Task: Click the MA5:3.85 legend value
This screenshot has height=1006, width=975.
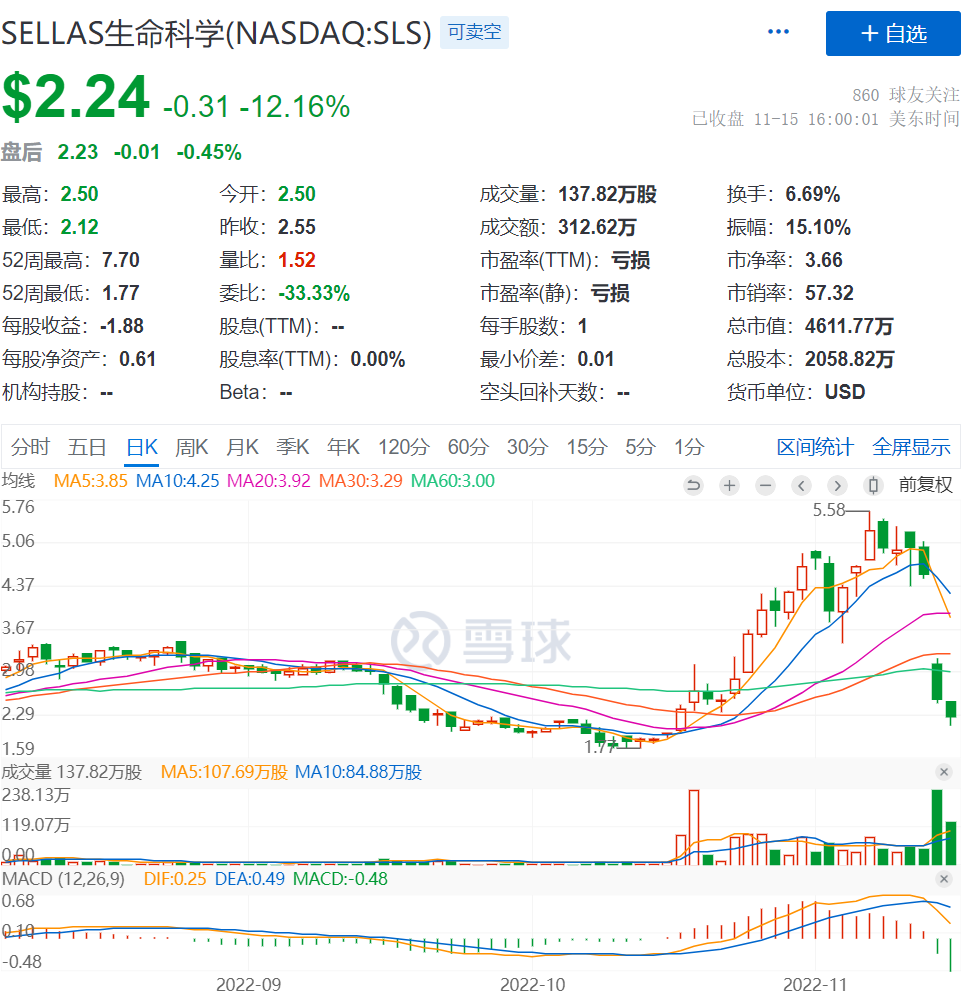Action: [90, 481]
